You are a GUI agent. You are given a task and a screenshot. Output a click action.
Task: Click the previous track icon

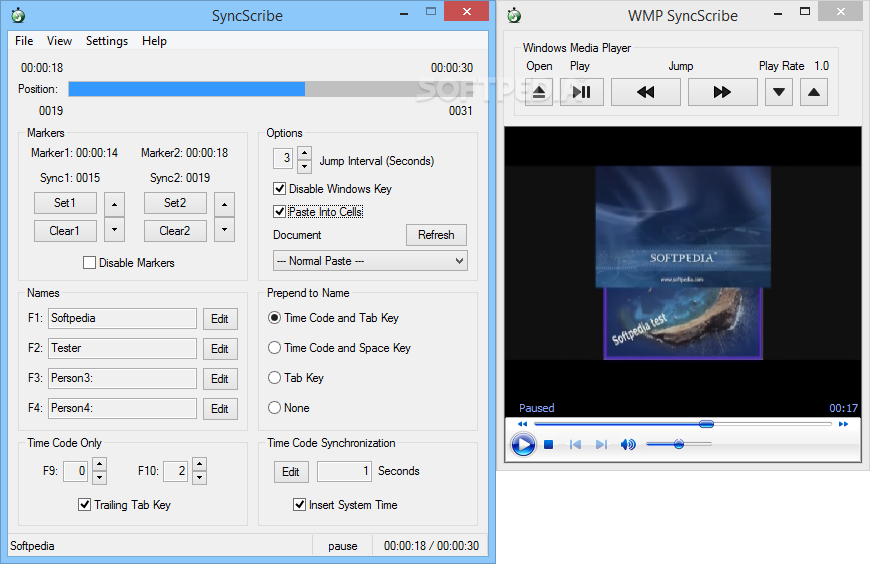[x=575, y=445]
